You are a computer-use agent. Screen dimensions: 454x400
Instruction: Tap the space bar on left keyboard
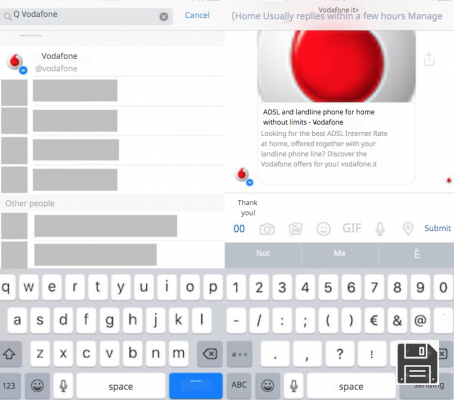coord(121,386)
